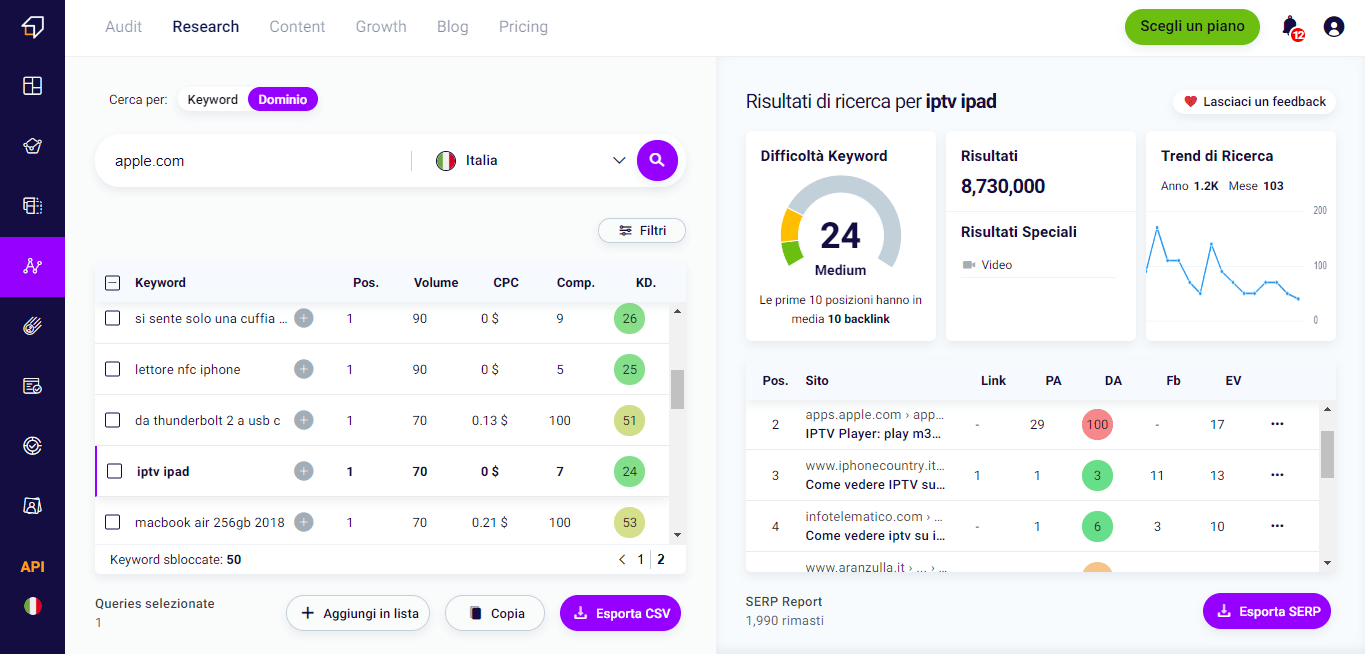The height and width of the screenshot is (654, 1365).
Task: Open the browser-window check icon in sidebar
Action: pos(32,386)
